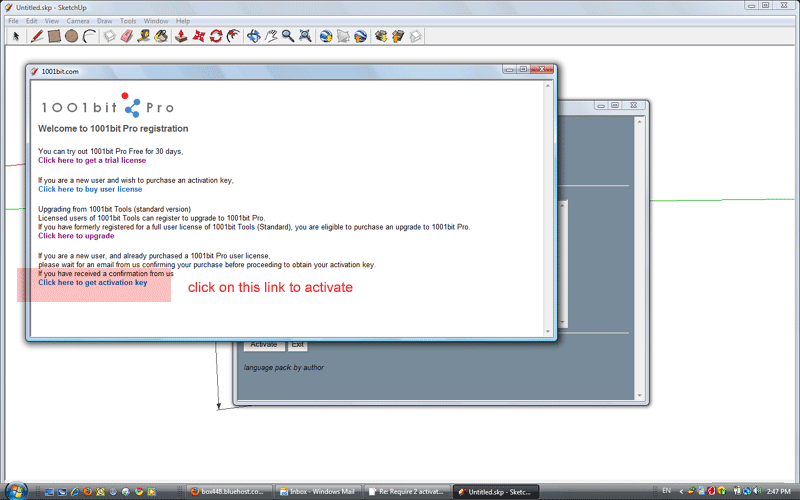Click the Share Model warehouse icon
The image size is (800, 500).
tap(398, 36)
